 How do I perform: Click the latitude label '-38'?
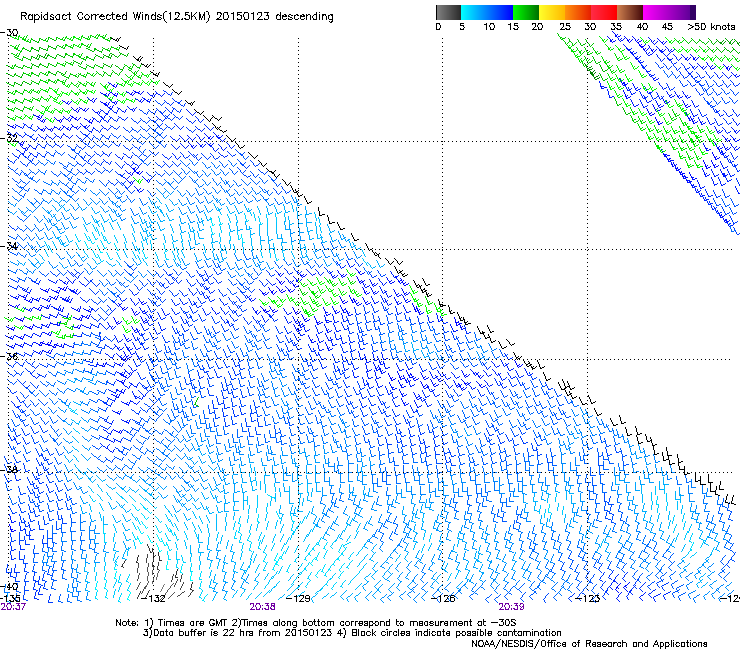point(9,470)
